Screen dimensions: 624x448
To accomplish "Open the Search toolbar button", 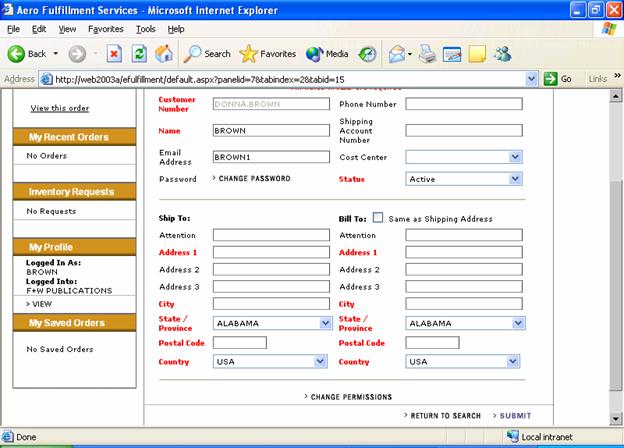I will pos(207,53).
